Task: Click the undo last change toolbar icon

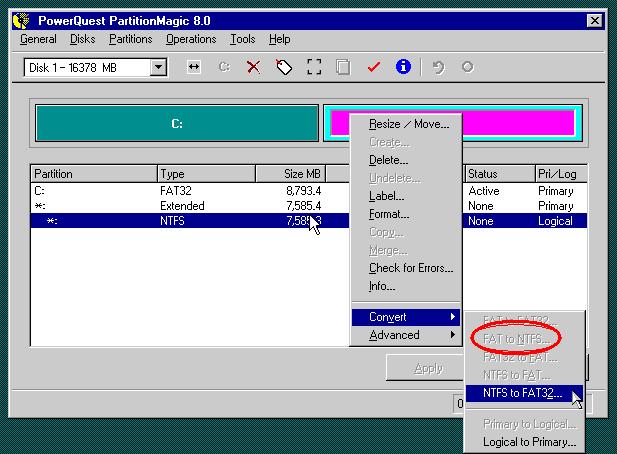Action: [438, 67]
